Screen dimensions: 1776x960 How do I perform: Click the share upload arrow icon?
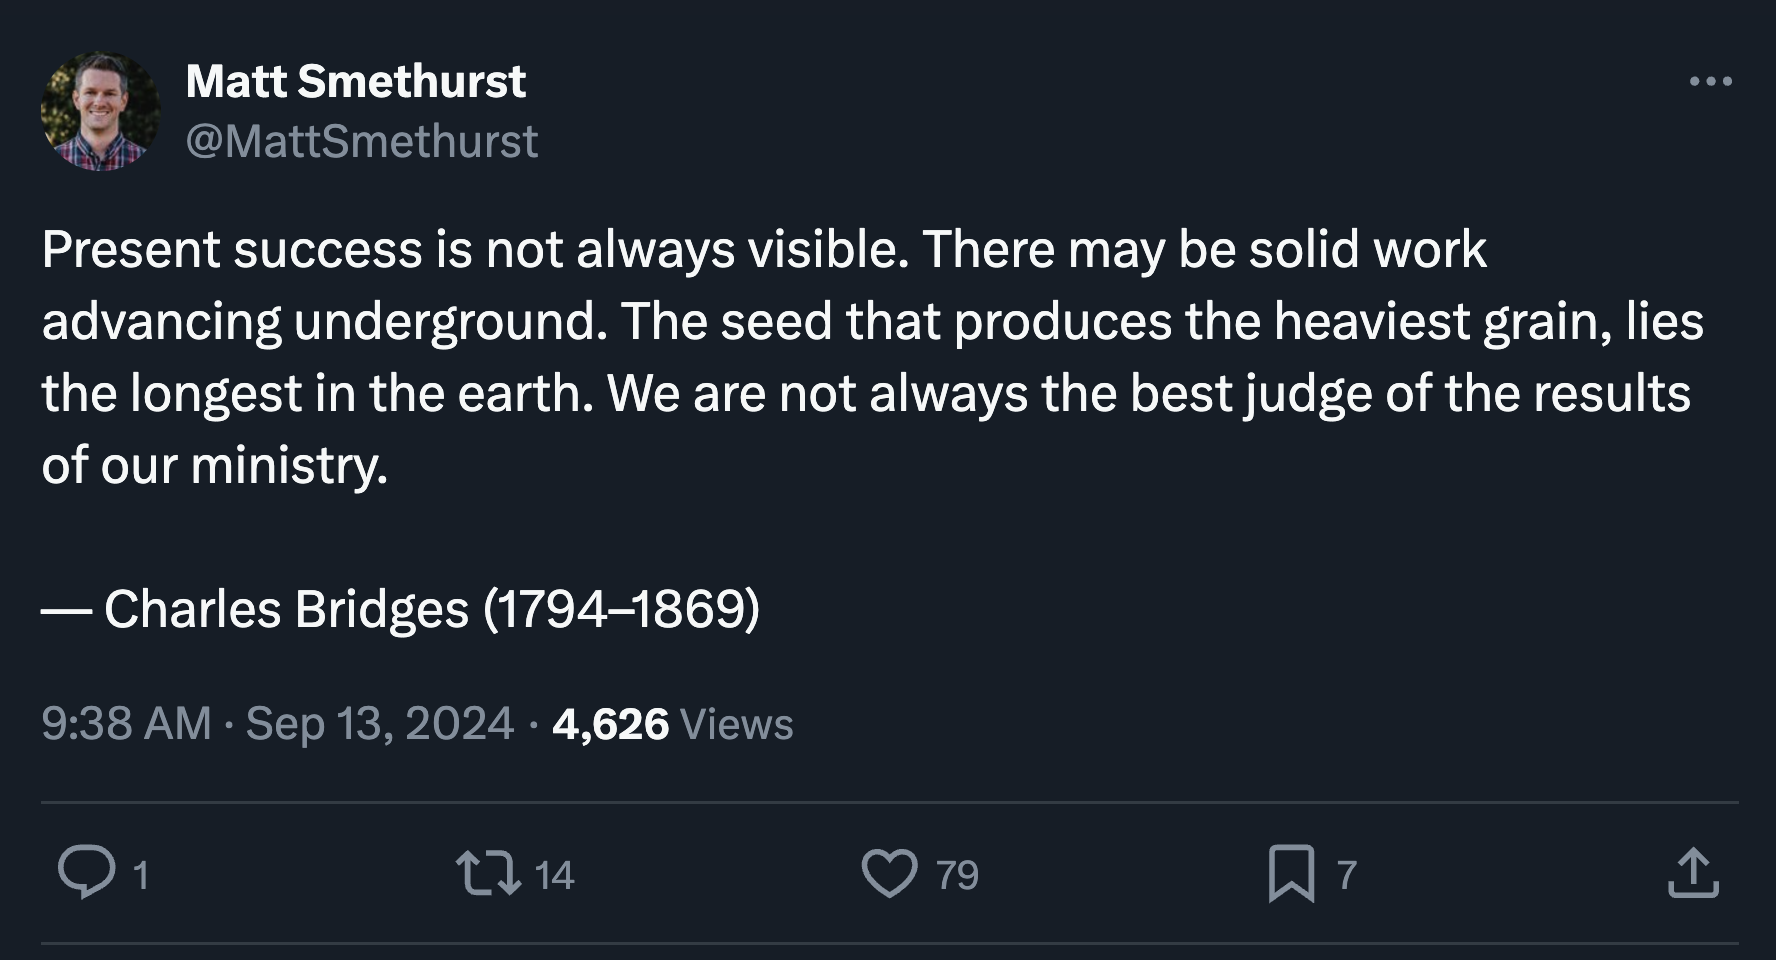tap(1693, 872)
